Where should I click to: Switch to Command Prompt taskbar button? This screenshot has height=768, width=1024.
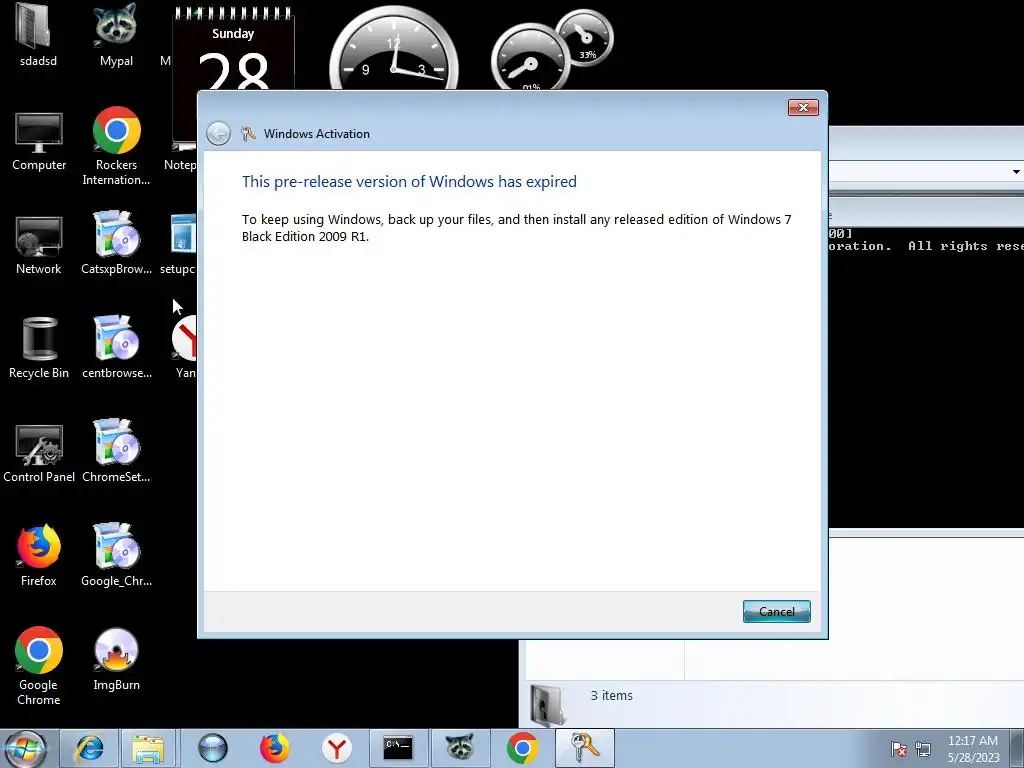(x=398, y=748)
